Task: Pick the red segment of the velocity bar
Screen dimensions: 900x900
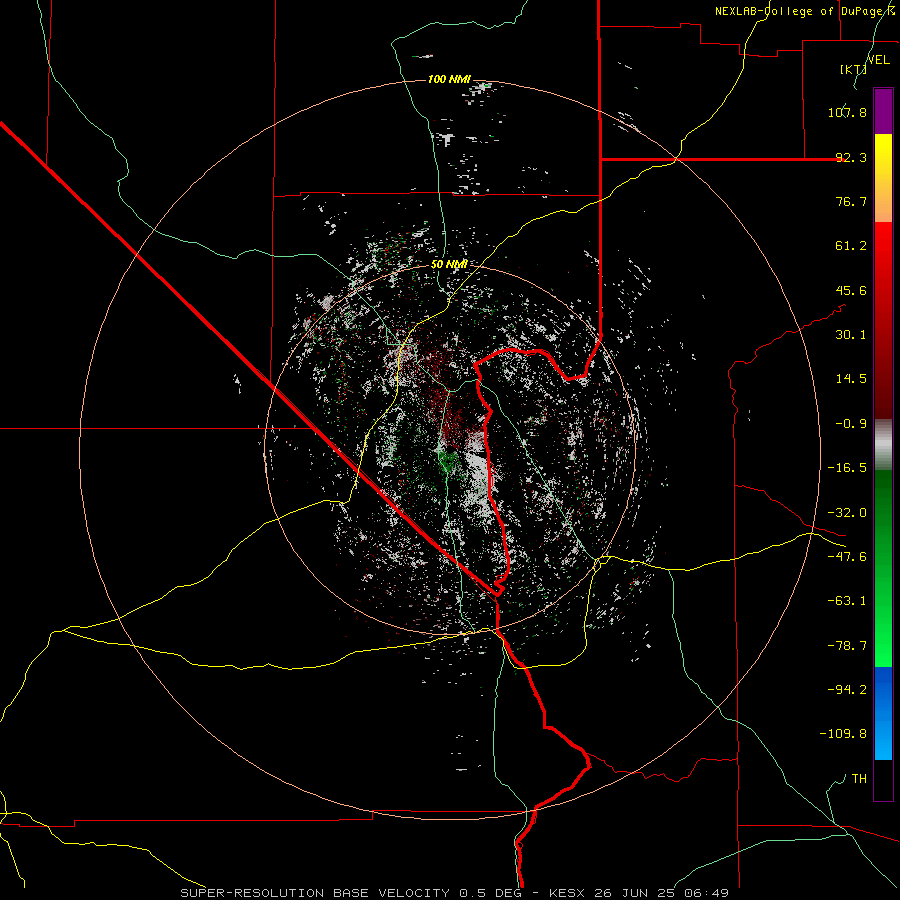Action: pos(883,320)
